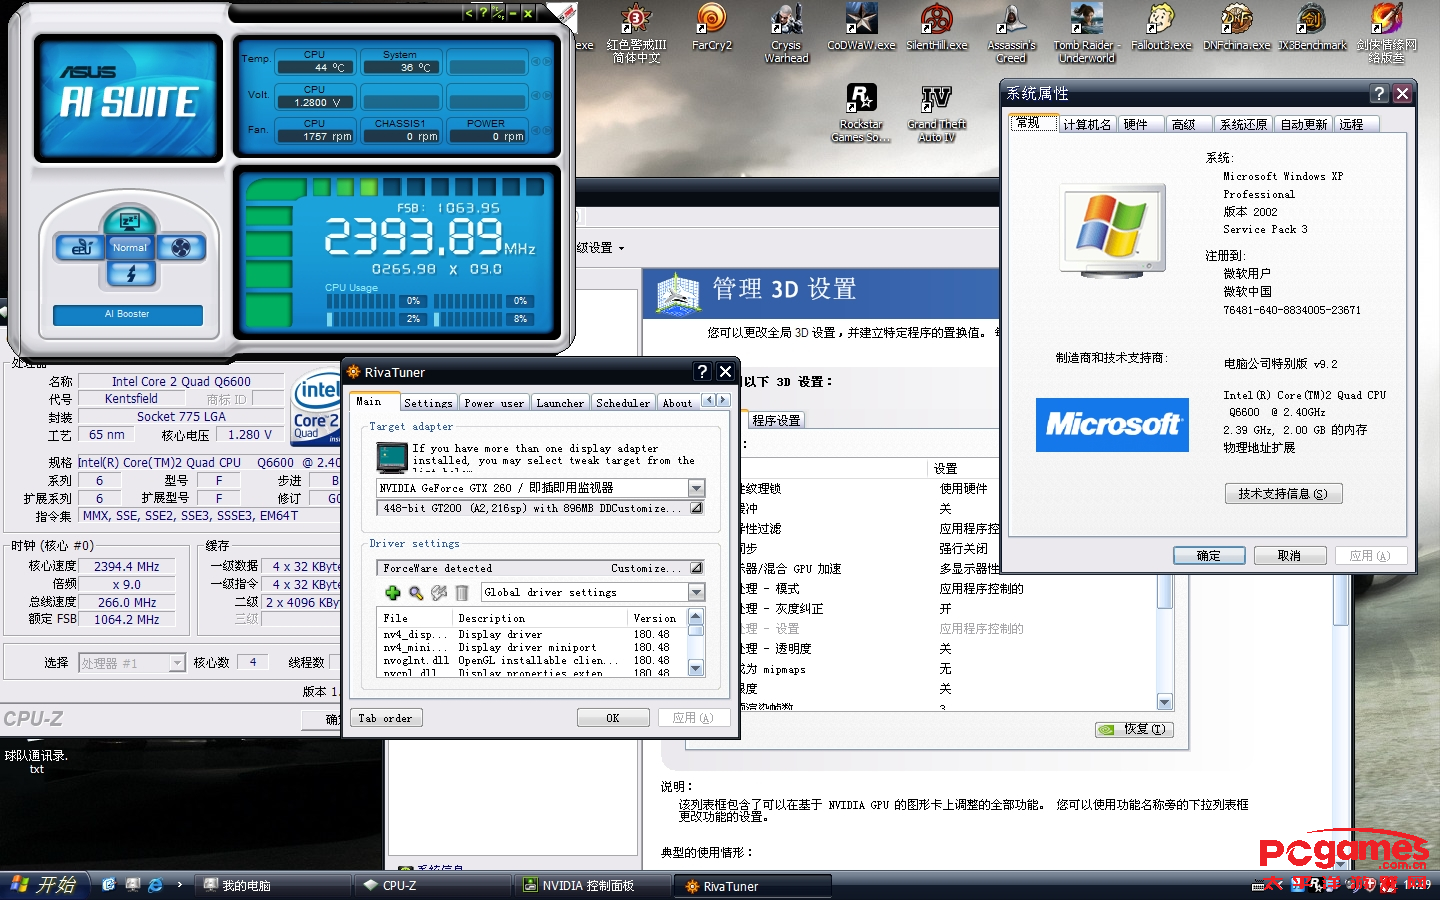
Task: Click the trash delete icon in RivaTuner
Action: click(462, 593)
